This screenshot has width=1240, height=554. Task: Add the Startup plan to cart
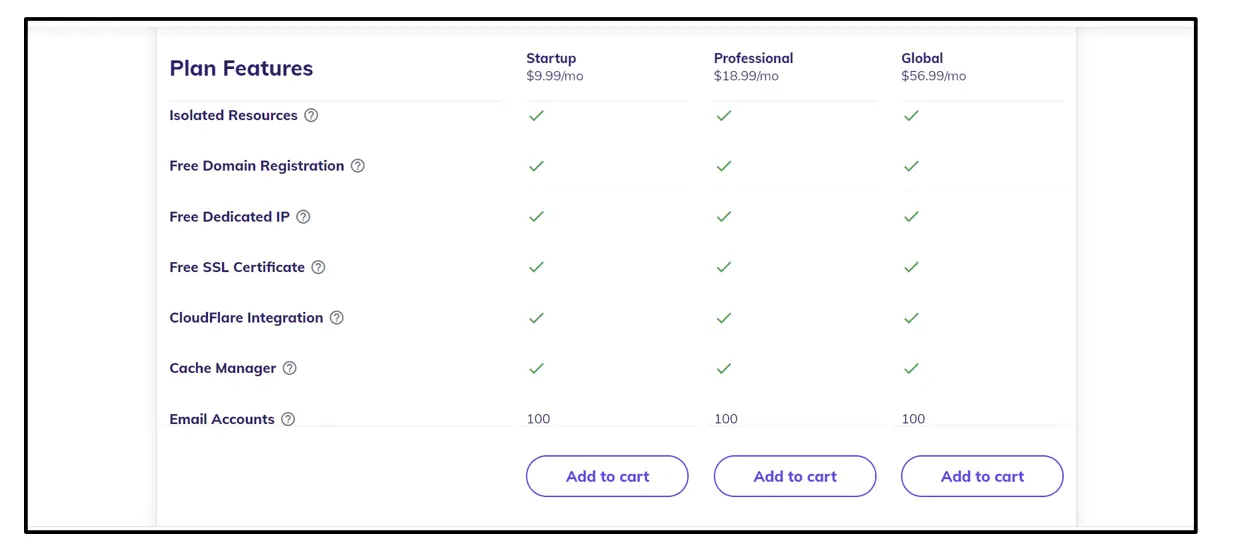pyautogui.click(x=607, y=476)
